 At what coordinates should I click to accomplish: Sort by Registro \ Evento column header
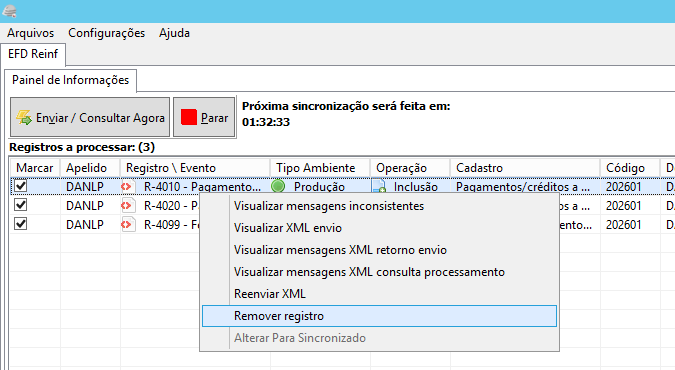coord(195,168)
